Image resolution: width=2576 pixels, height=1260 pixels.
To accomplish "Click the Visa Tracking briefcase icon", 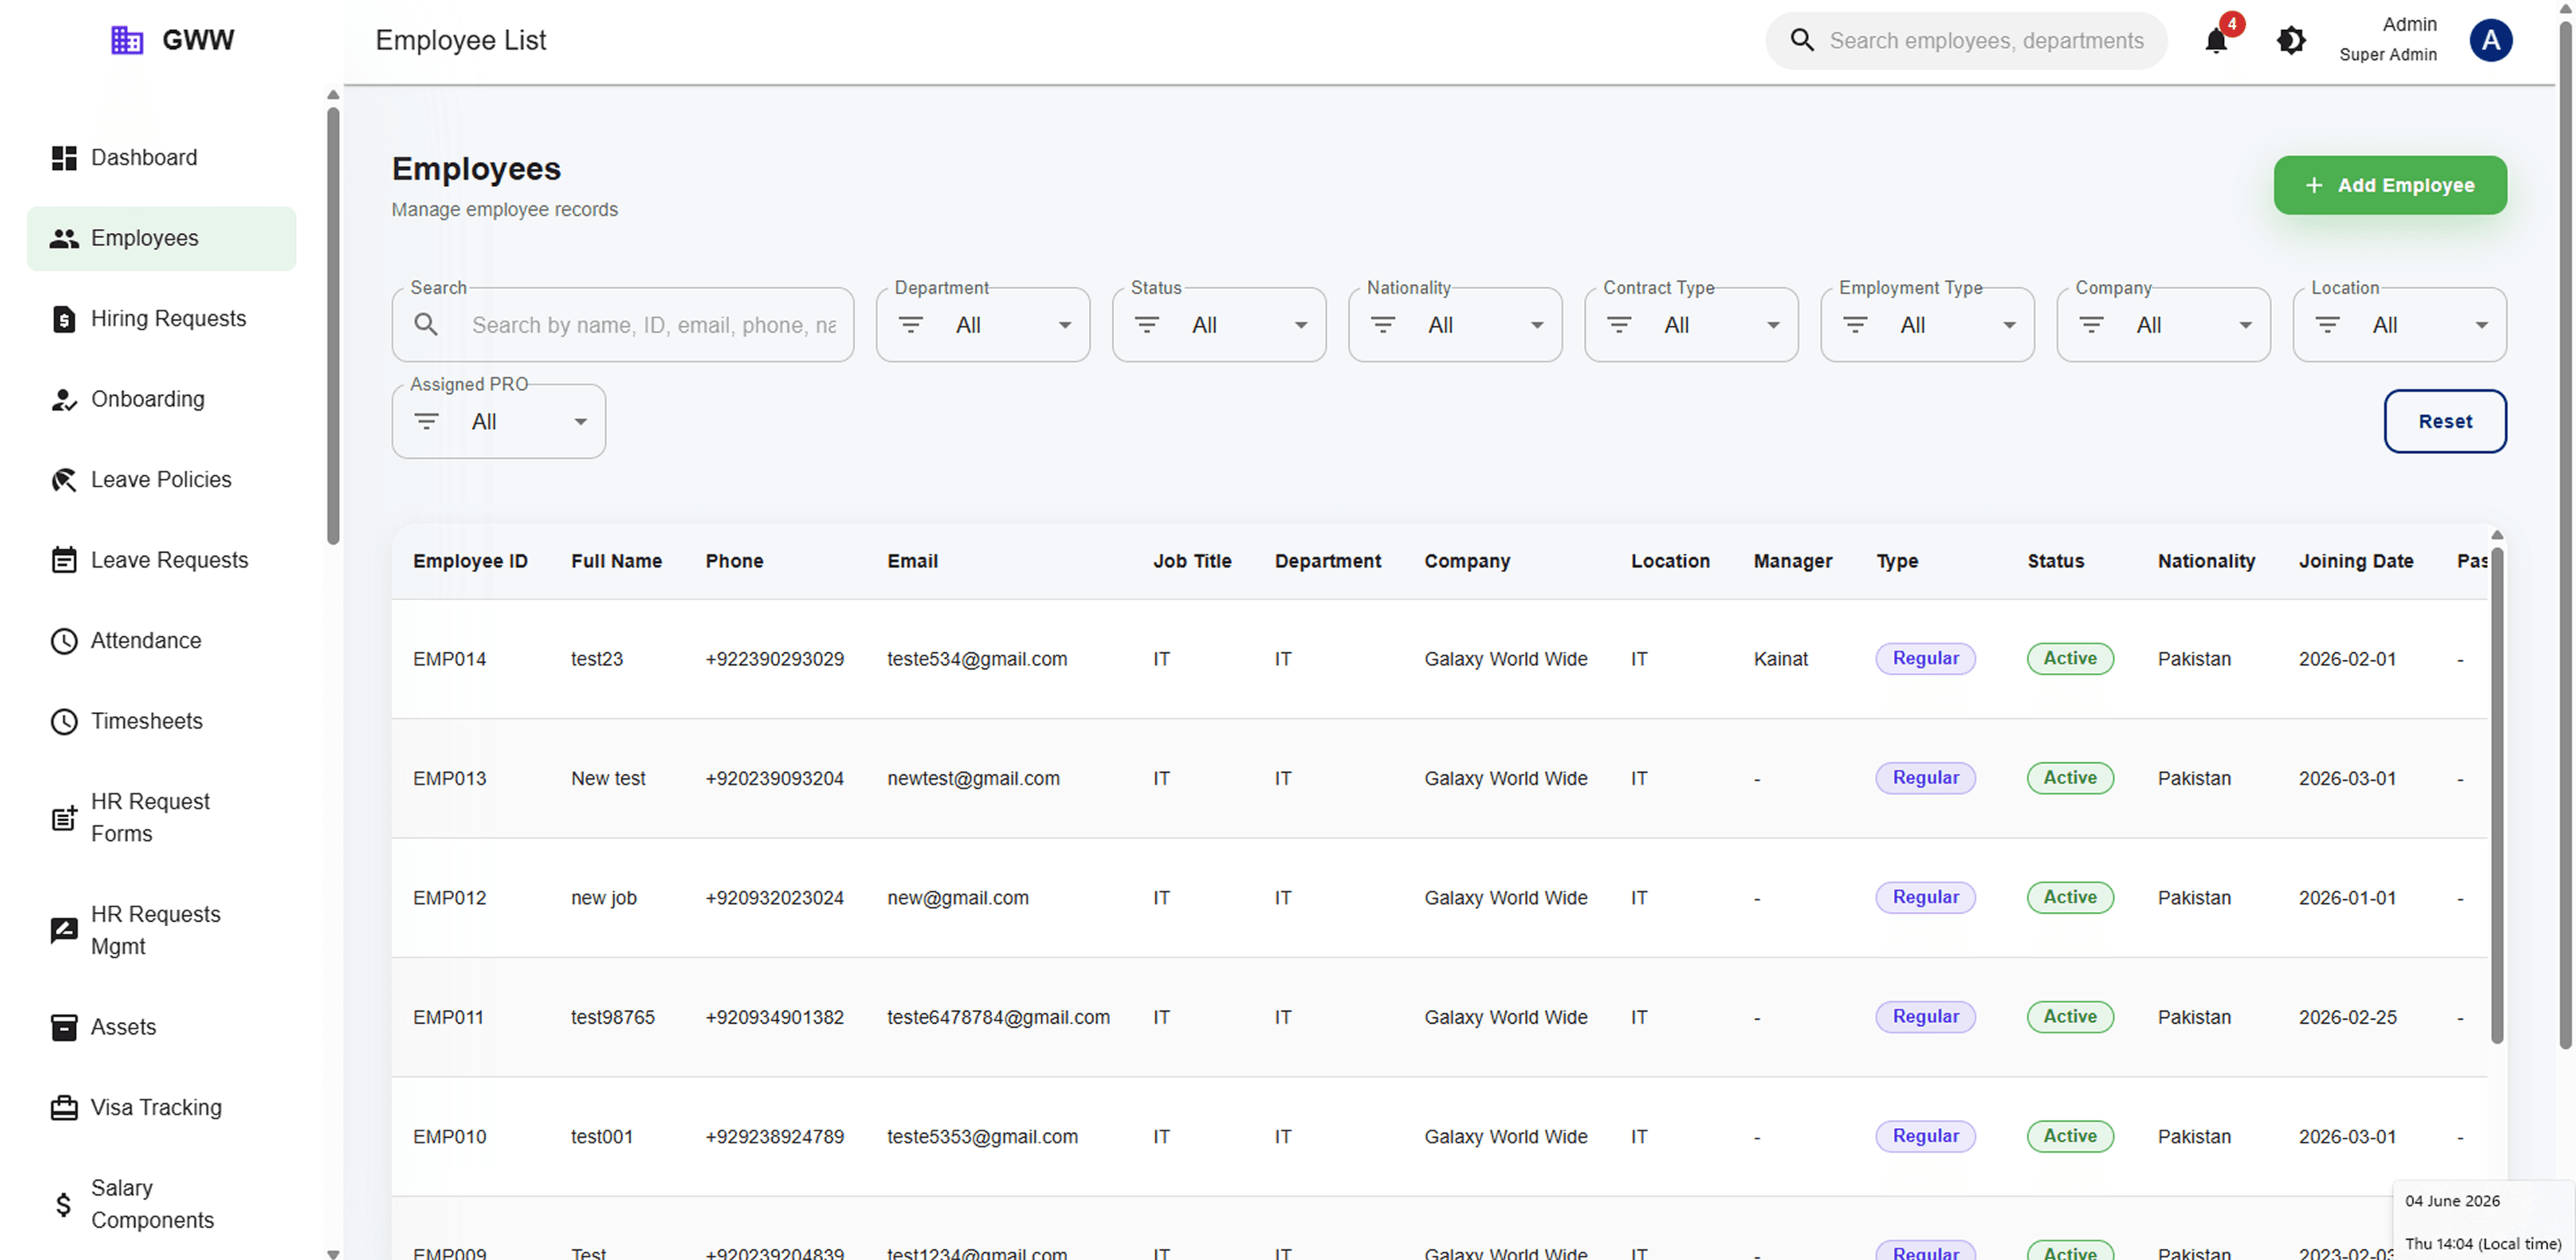I will click(x=64, y=1108).
